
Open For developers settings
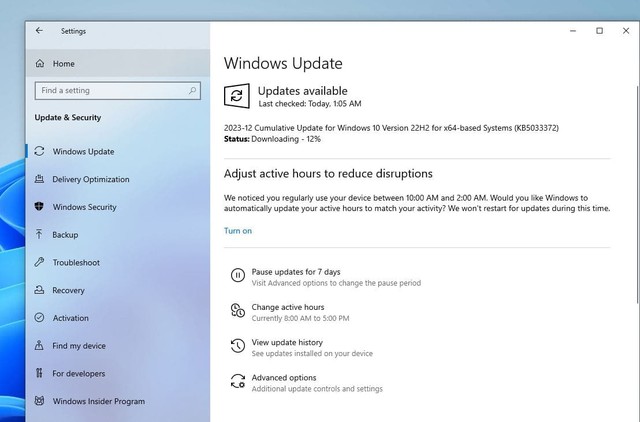pos(118,373)
